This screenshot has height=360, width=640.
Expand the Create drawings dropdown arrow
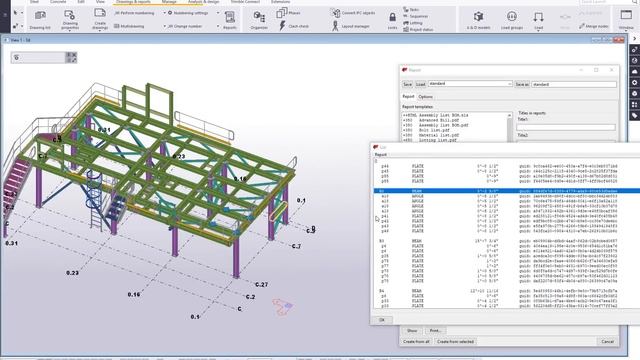(100, 31)
